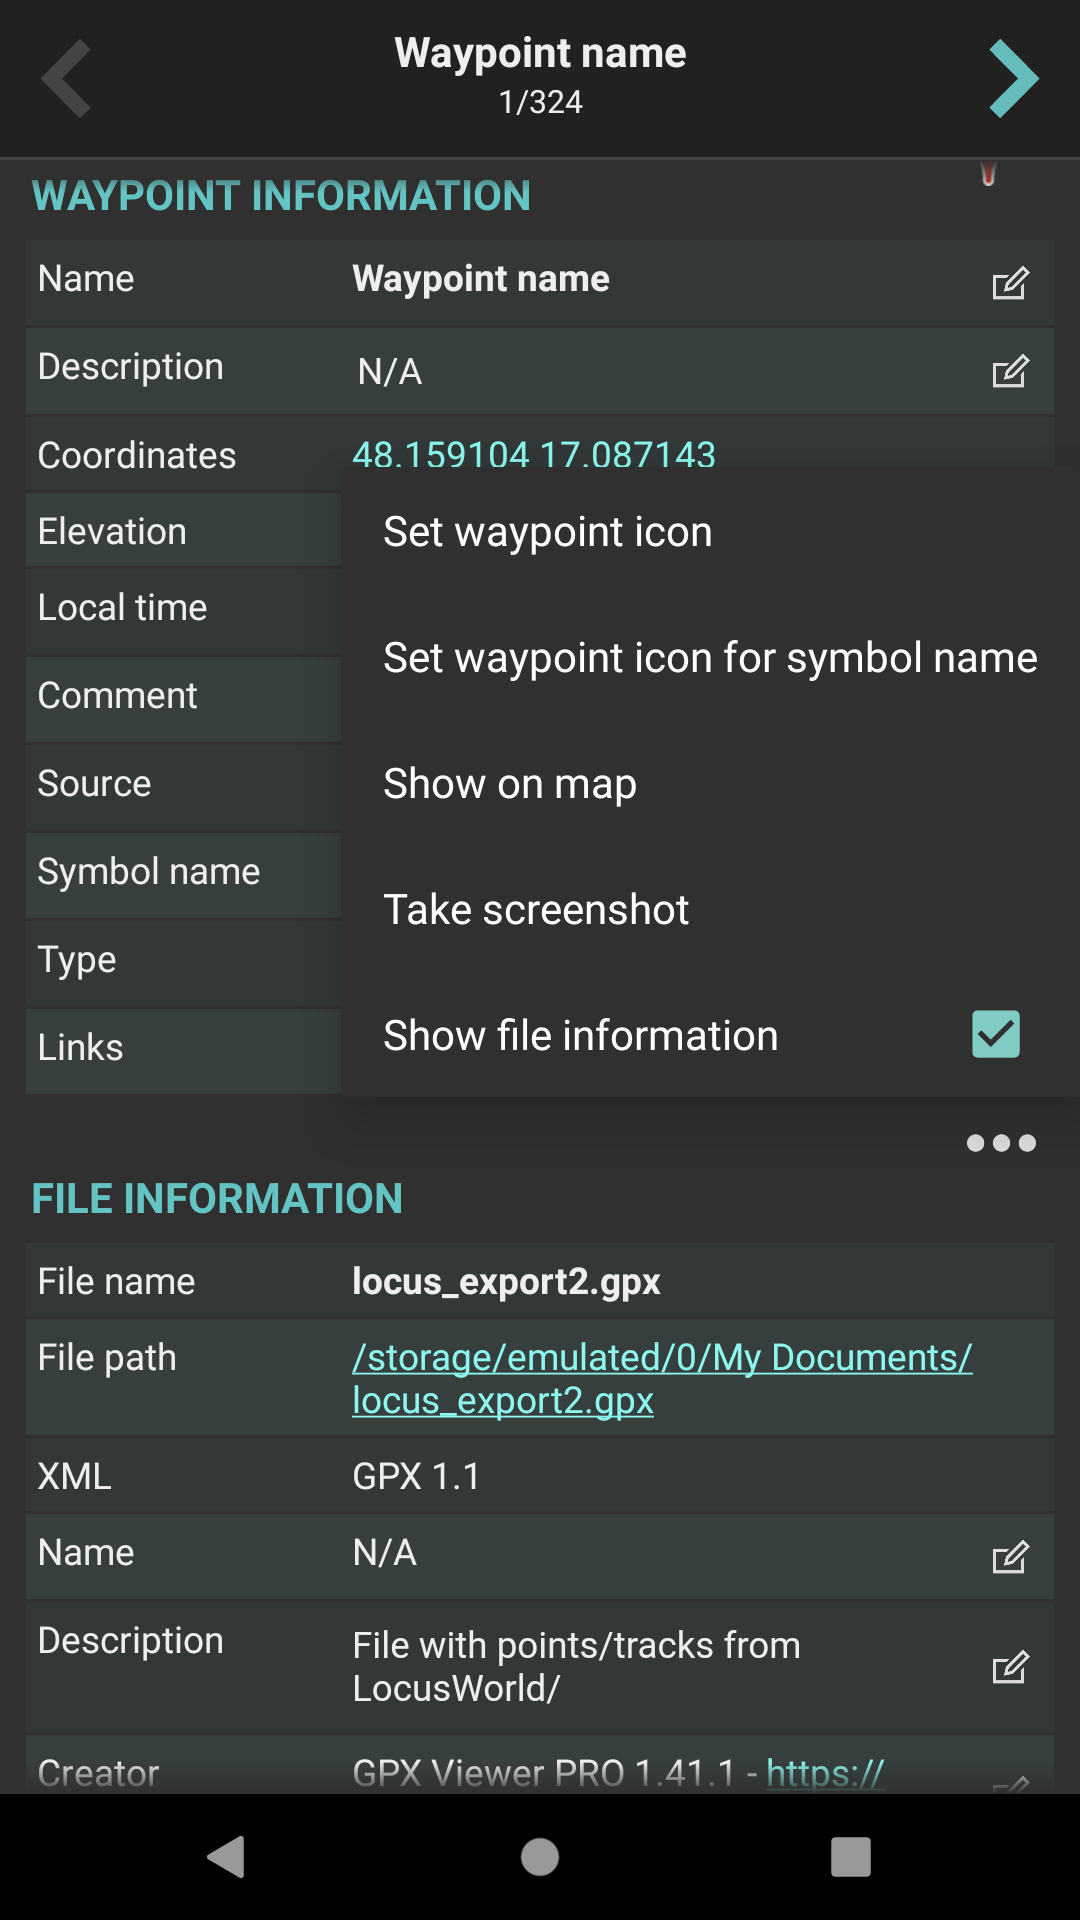Go to the next waypoint arrow
This screenshot has height=1920, width=1080.
click(1013, 79)
